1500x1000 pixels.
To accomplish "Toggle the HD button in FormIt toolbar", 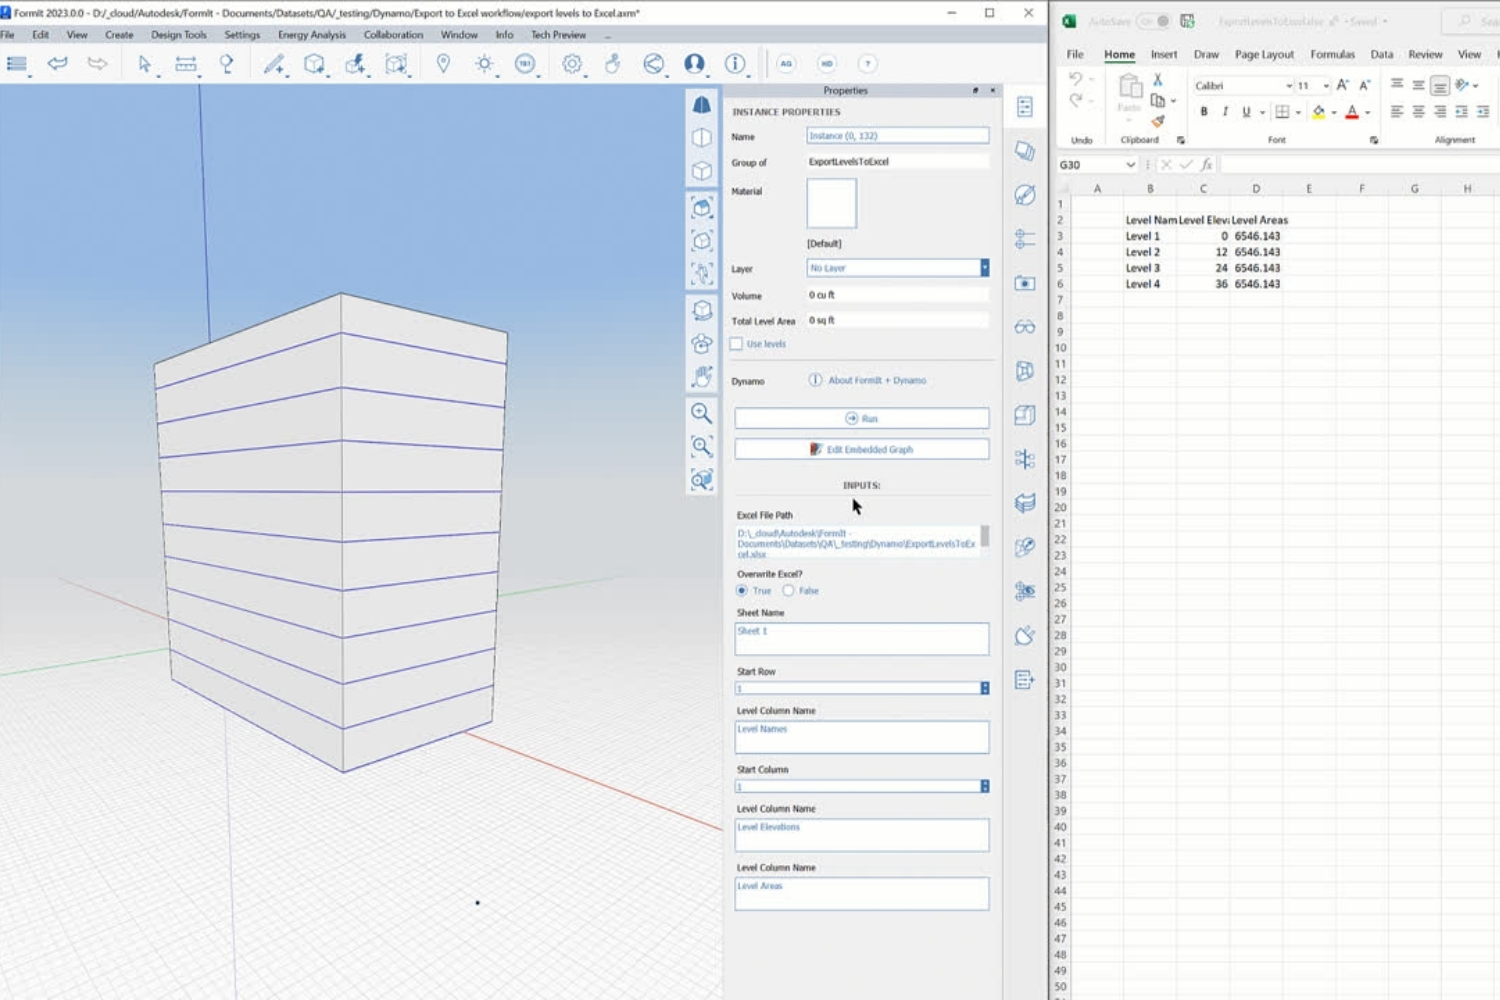I will 827,64.
